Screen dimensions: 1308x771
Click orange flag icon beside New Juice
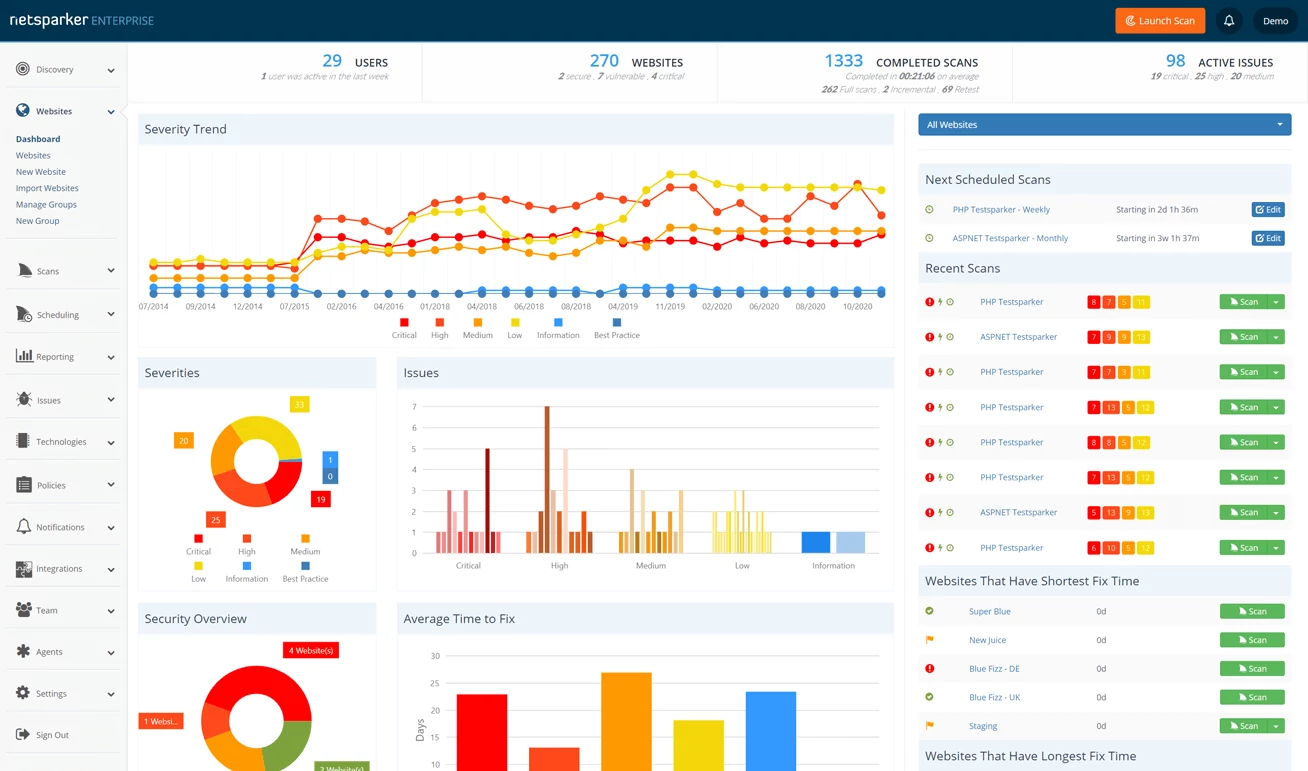930,640
